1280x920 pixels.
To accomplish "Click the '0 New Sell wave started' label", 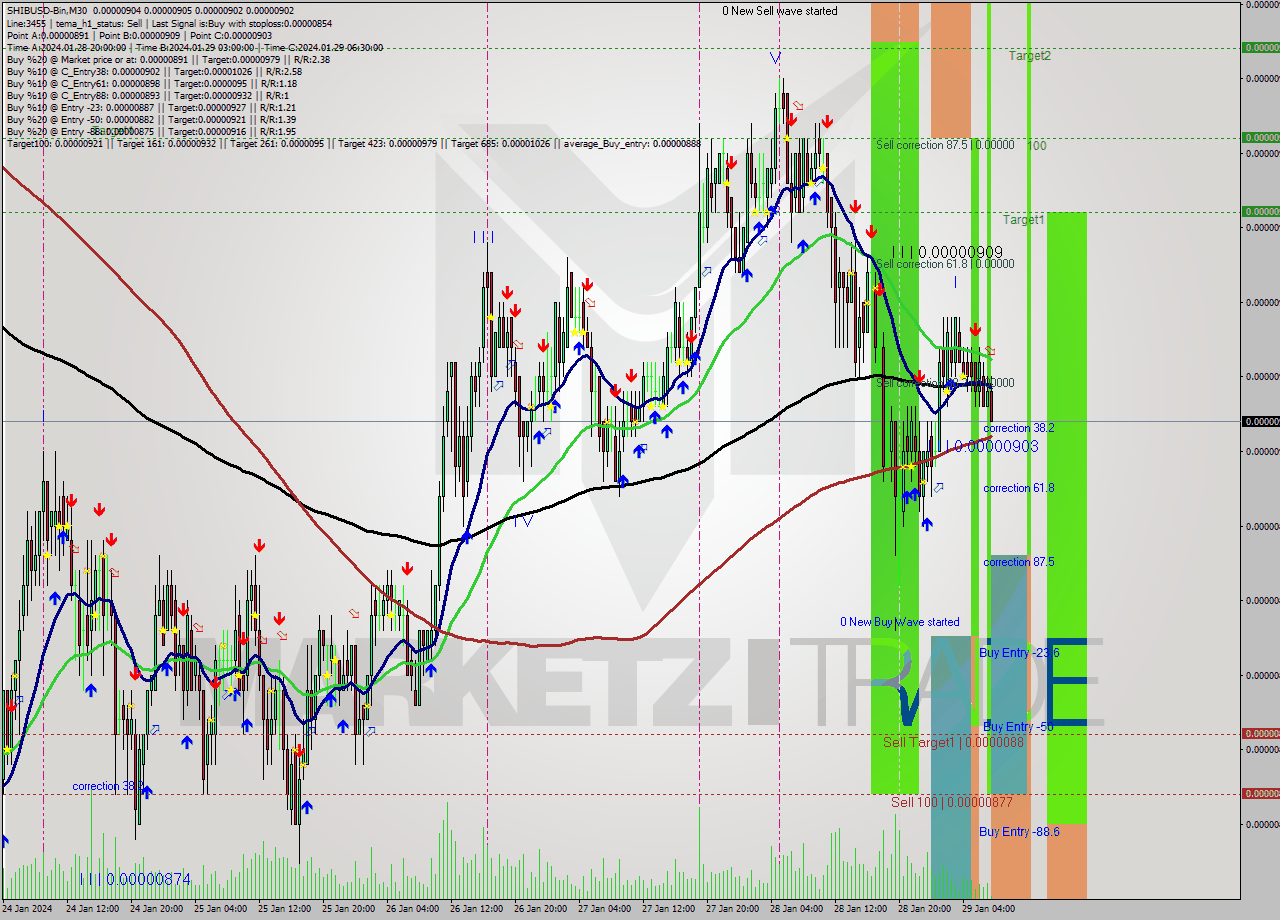I will point(780,11).
